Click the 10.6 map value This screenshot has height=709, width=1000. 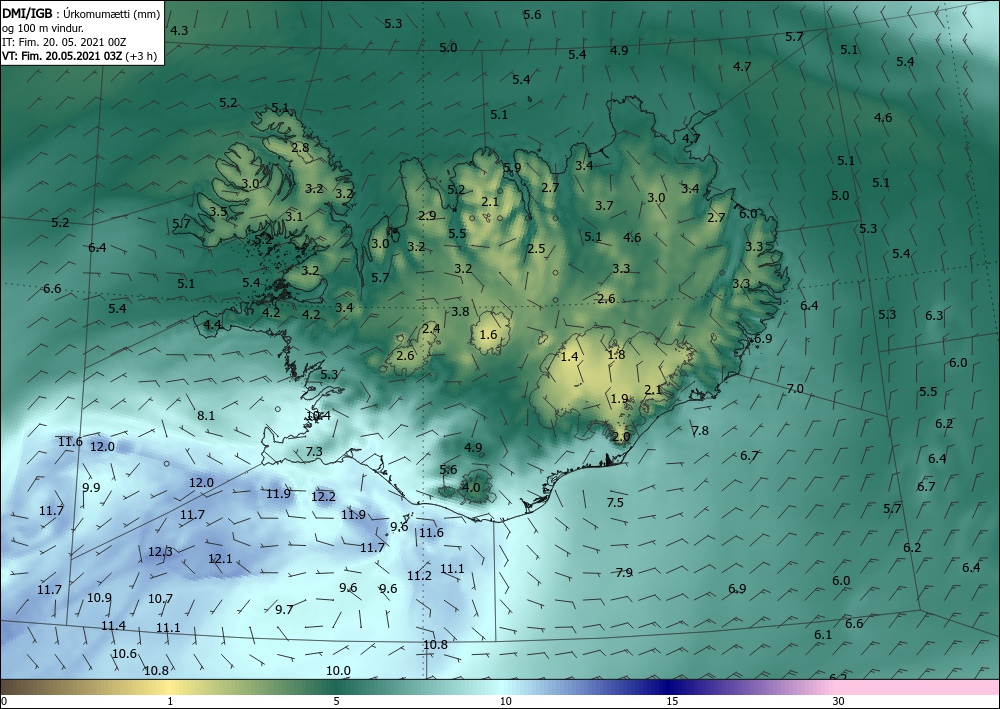(x=124, y=654)
